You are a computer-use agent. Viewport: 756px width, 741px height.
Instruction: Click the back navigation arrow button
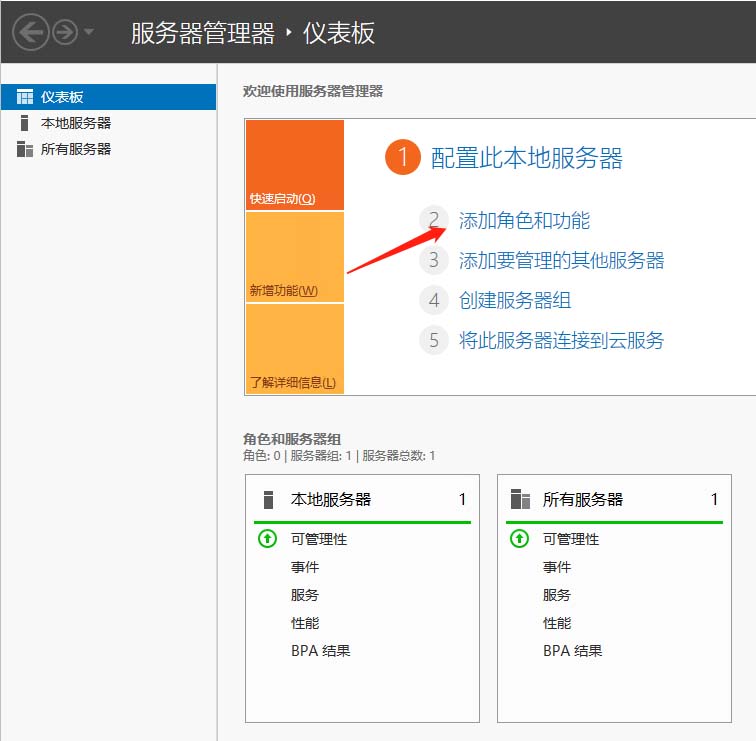coord(30,32)
